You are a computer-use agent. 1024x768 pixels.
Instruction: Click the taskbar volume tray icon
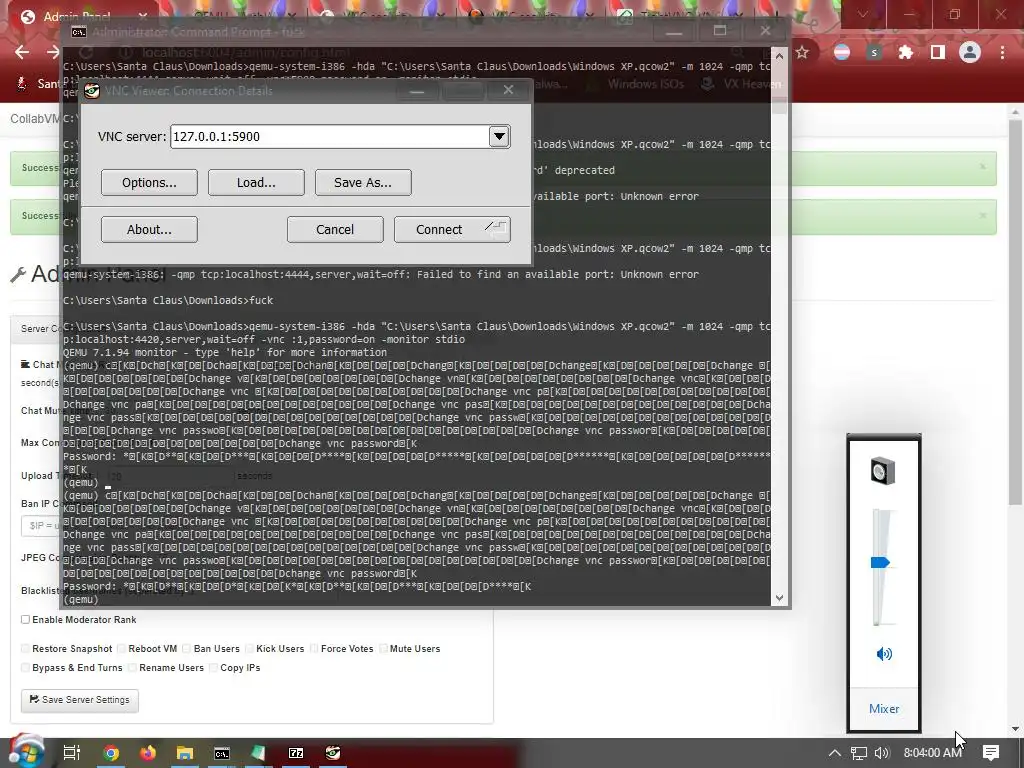click(x=882, y=753)
